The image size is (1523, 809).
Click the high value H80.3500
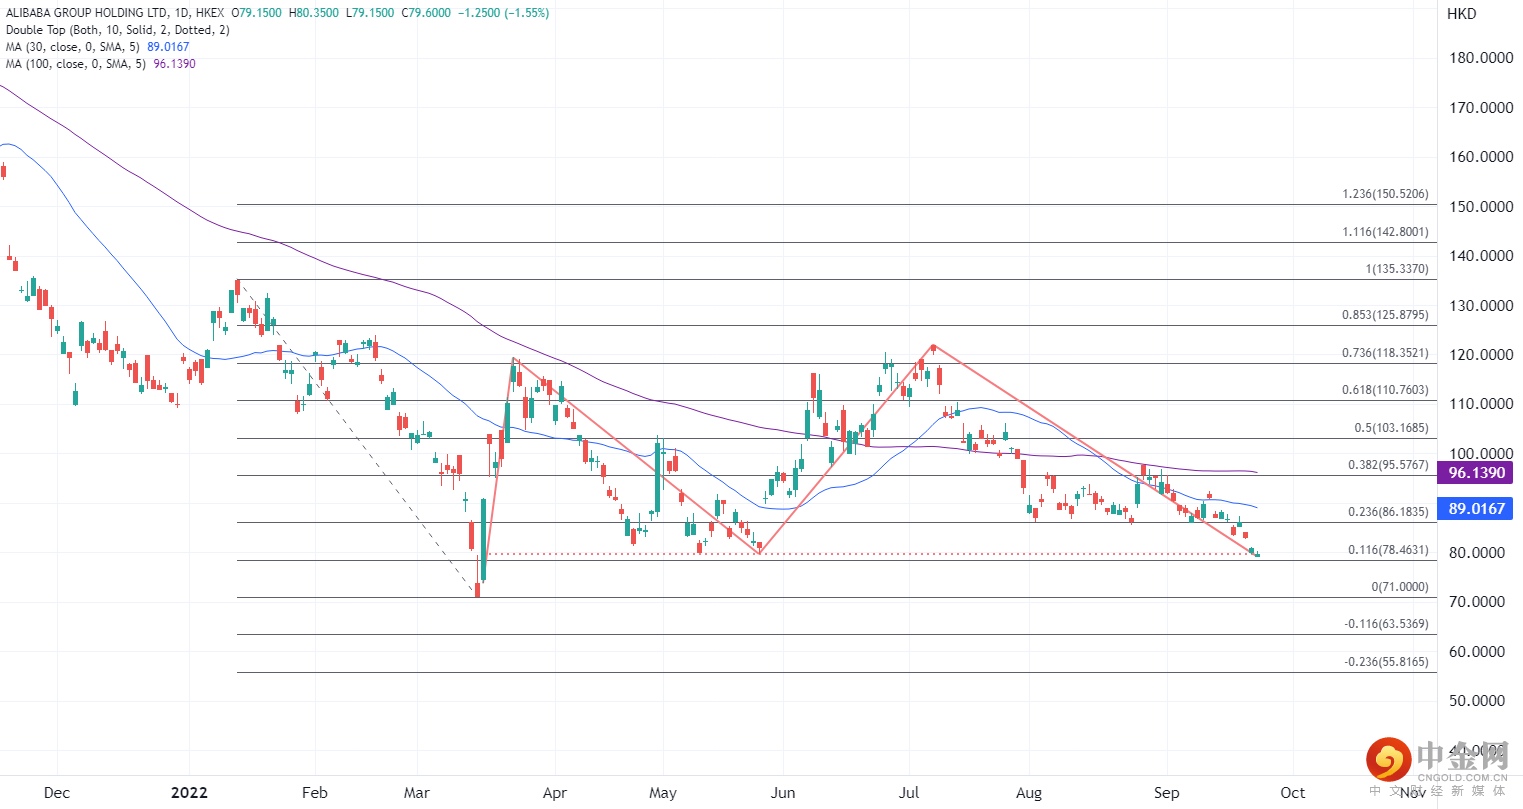(313, 13)
